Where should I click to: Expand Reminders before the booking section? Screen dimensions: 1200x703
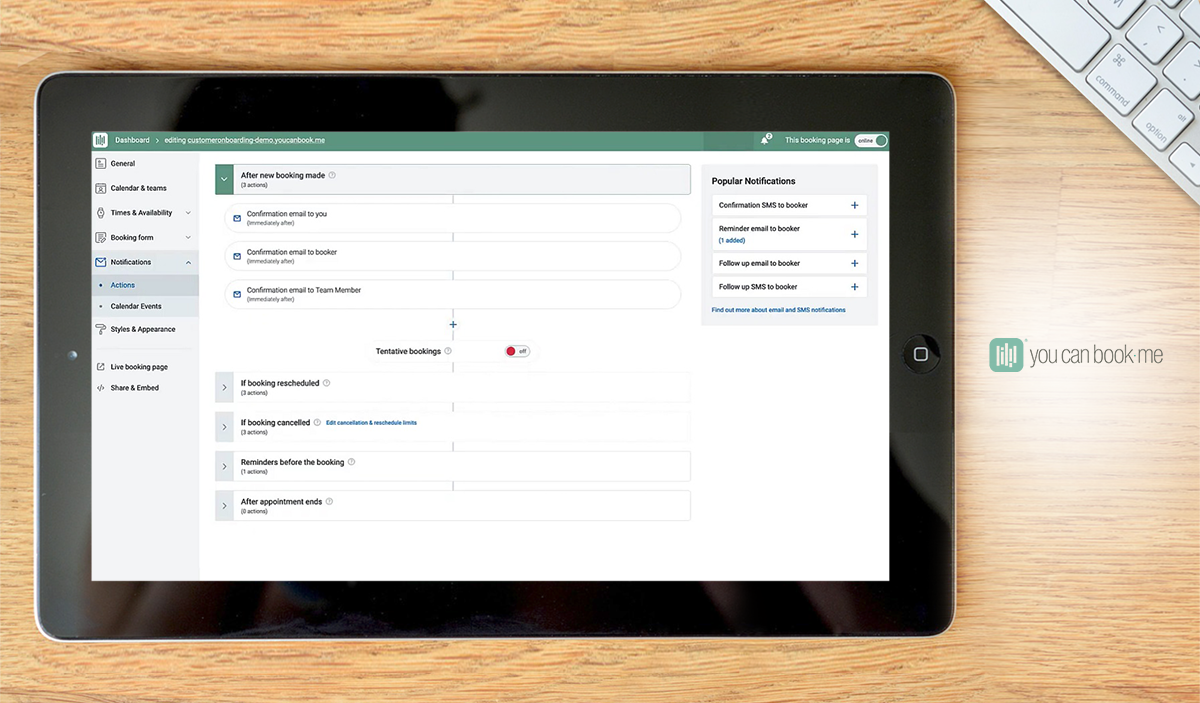224,466
